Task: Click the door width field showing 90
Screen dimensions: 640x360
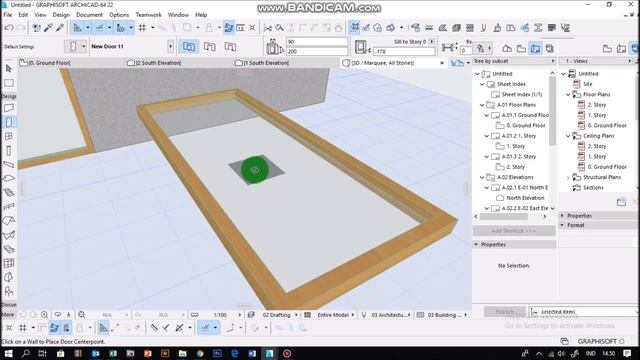Action: tap(317, 42)
